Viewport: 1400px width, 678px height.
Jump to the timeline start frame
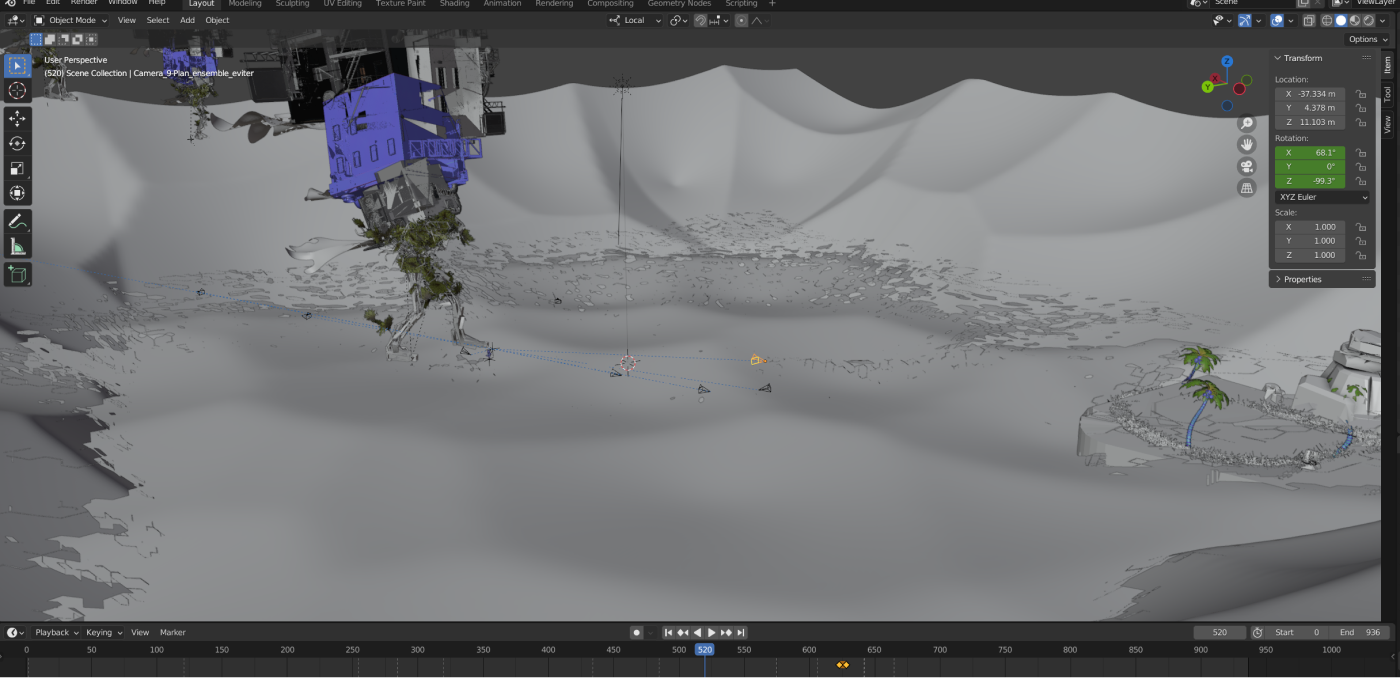669,632
